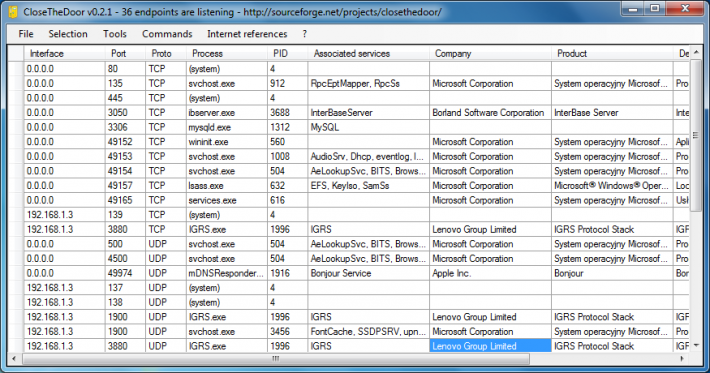Select PID 616 cell
The image size is (710, 373).
pos(288,200)
